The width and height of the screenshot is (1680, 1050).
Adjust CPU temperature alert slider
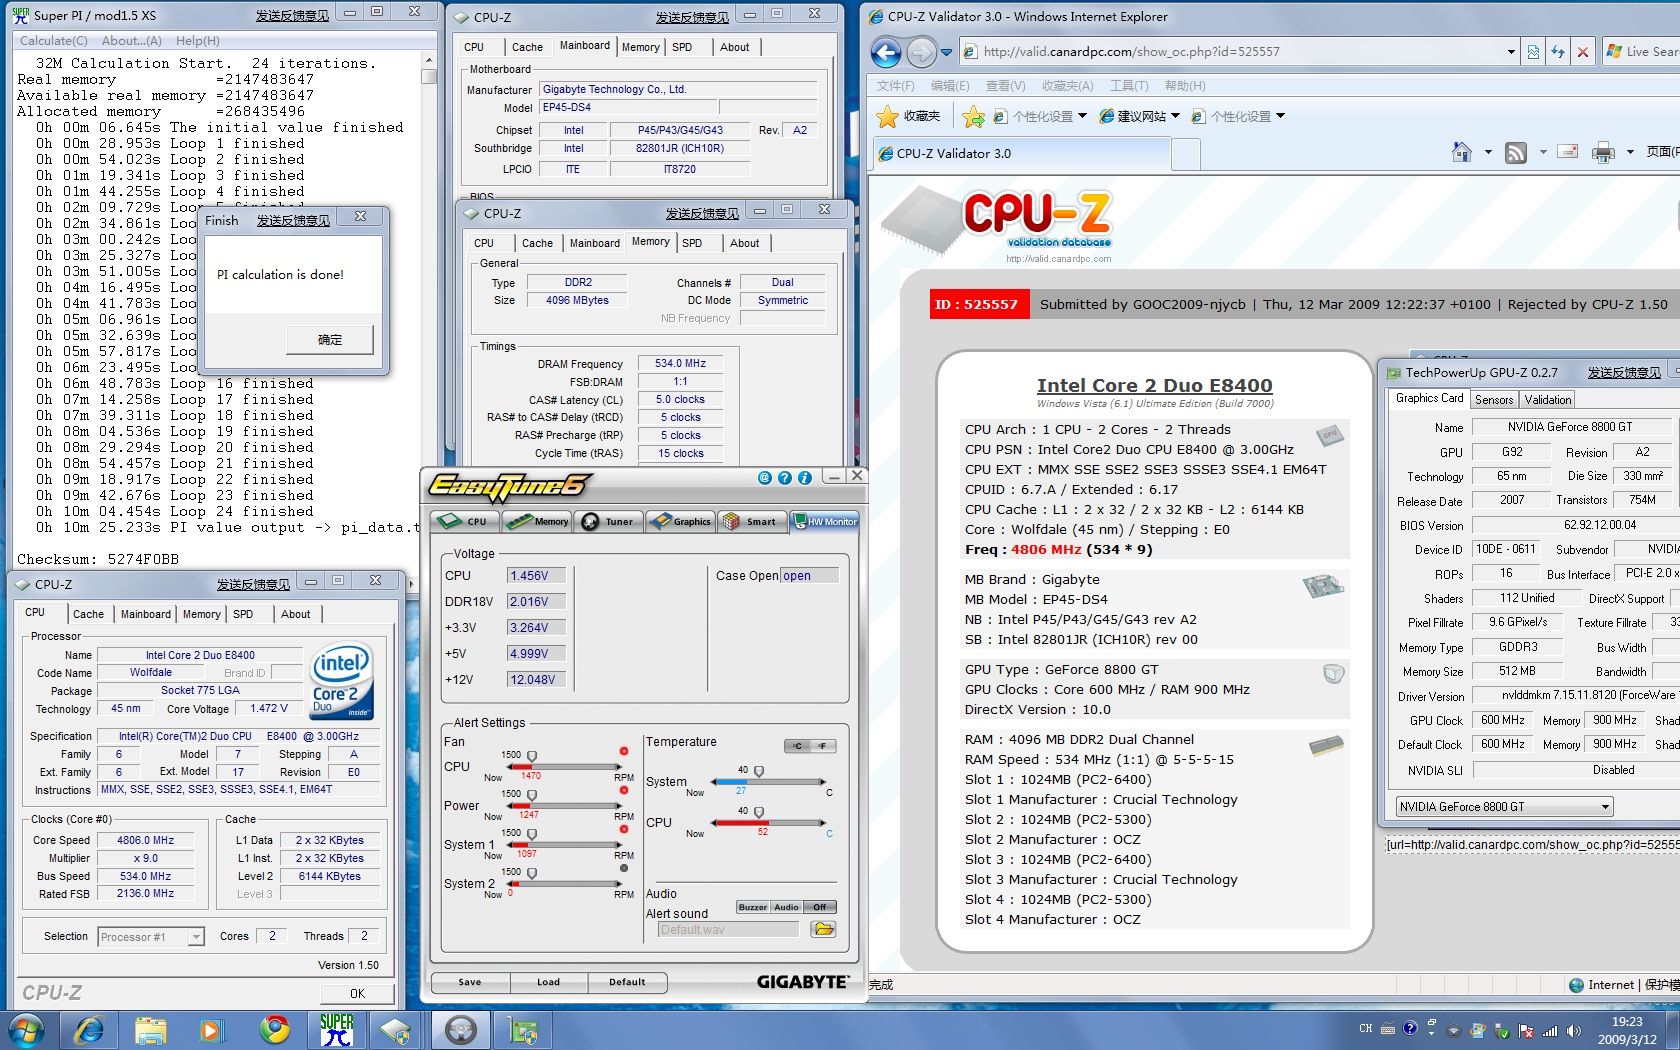[759, 812]
